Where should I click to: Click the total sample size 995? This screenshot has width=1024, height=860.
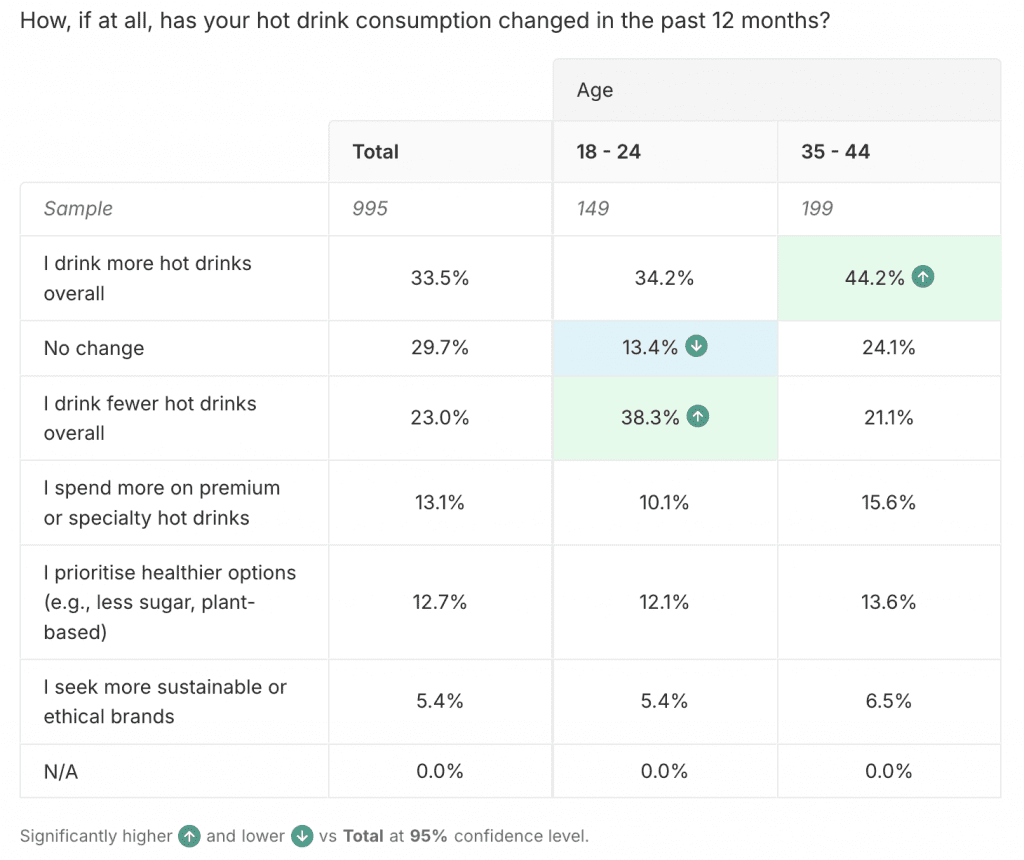(370, 209)
